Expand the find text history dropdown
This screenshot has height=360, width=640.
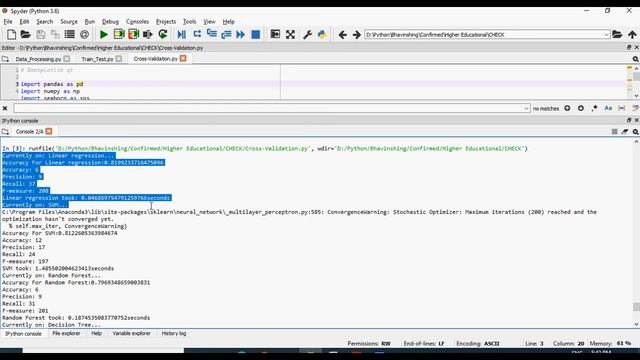click(x=526, y=108)
